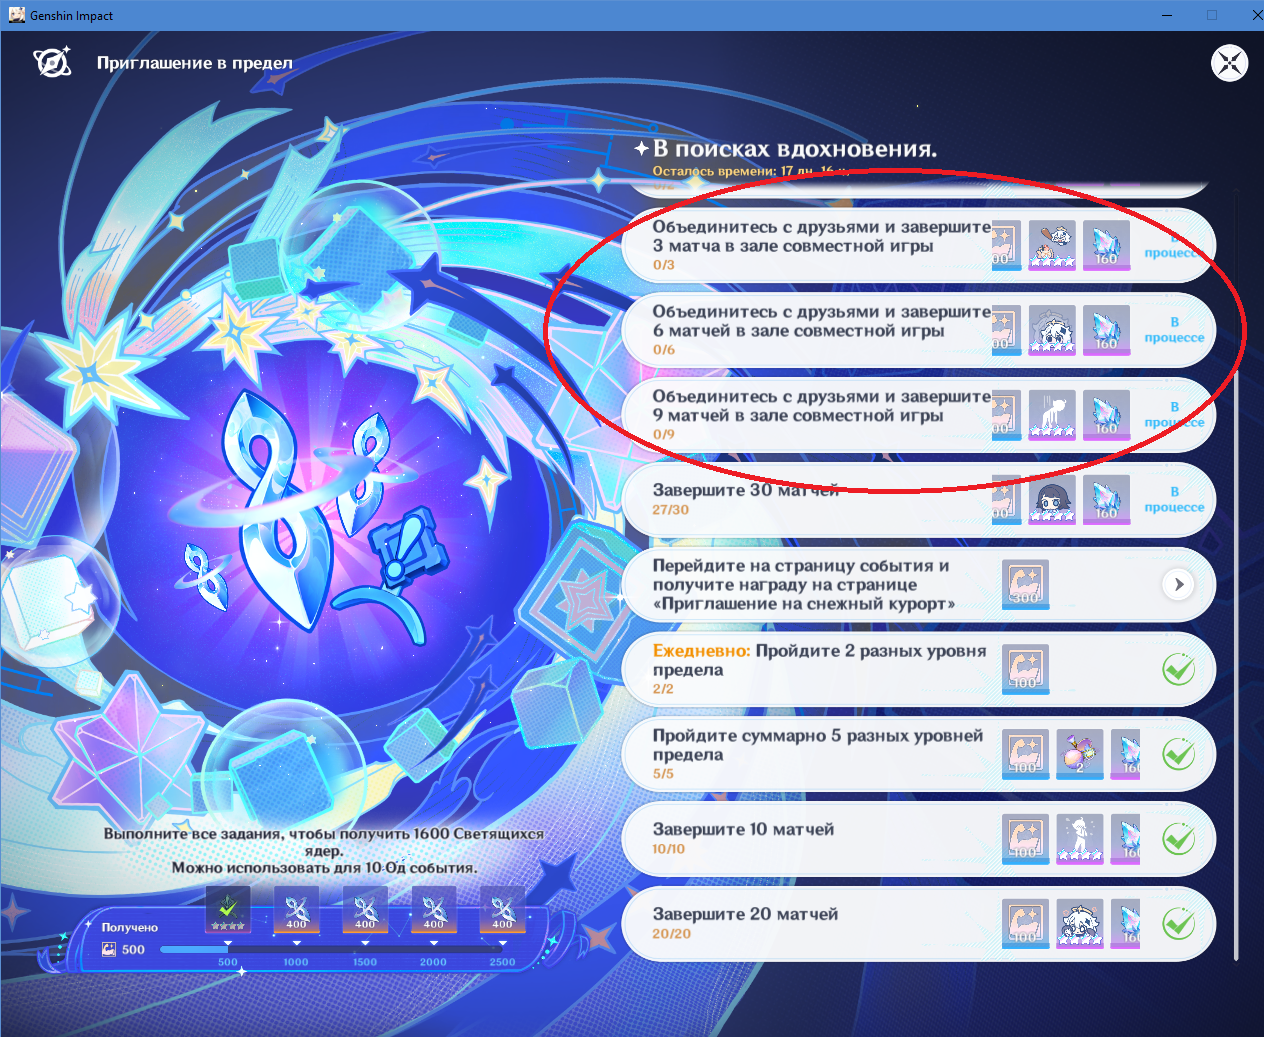1264x1037 pixels.
Task: Click the "Получено" label
Action: 130,928
